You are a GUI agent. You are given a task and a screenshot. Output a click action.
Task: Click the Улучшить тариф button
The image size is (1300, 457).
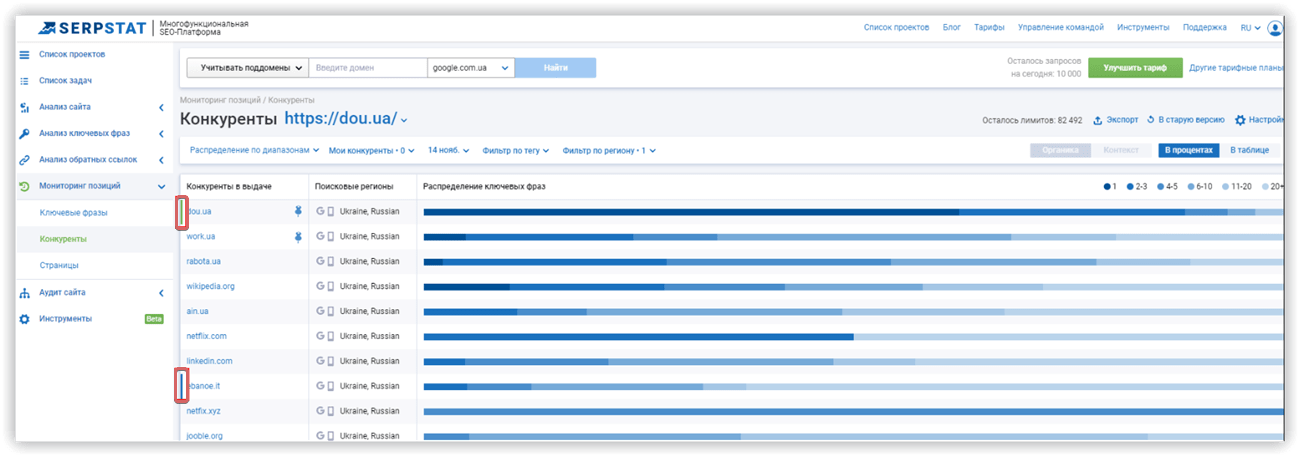1135,68
